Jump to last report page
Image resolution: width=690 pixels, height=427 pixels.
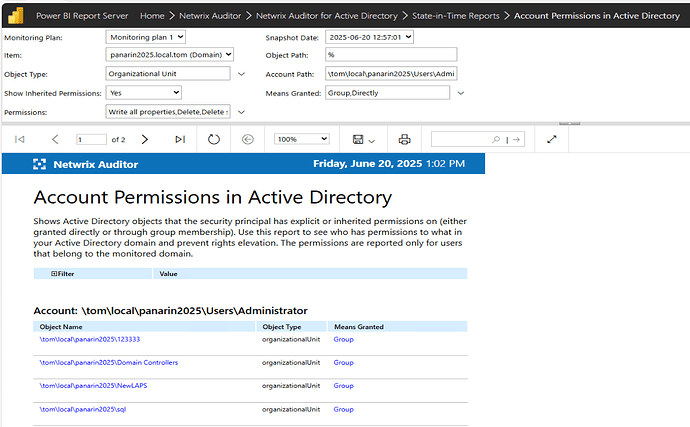click(x=180, y=140)
